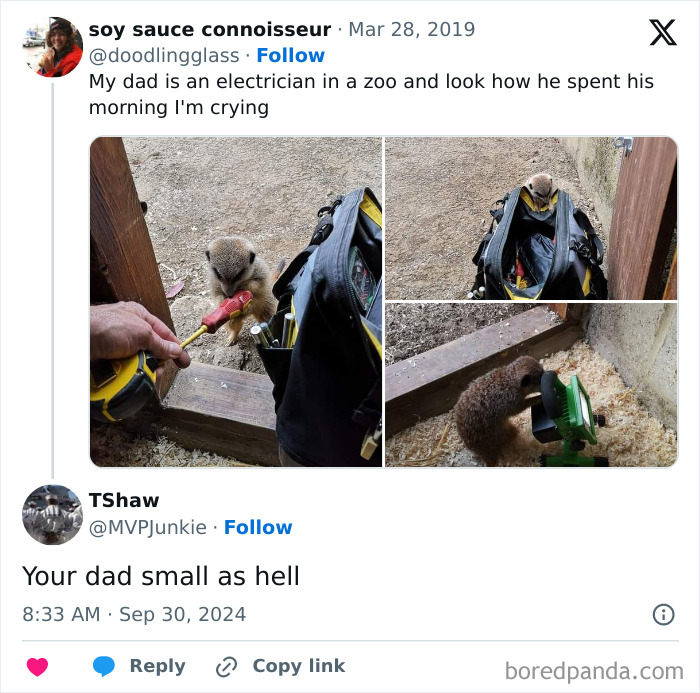Click the soy sauce connoisseur display name
The image size is (700, 693).
click(210, 29)
